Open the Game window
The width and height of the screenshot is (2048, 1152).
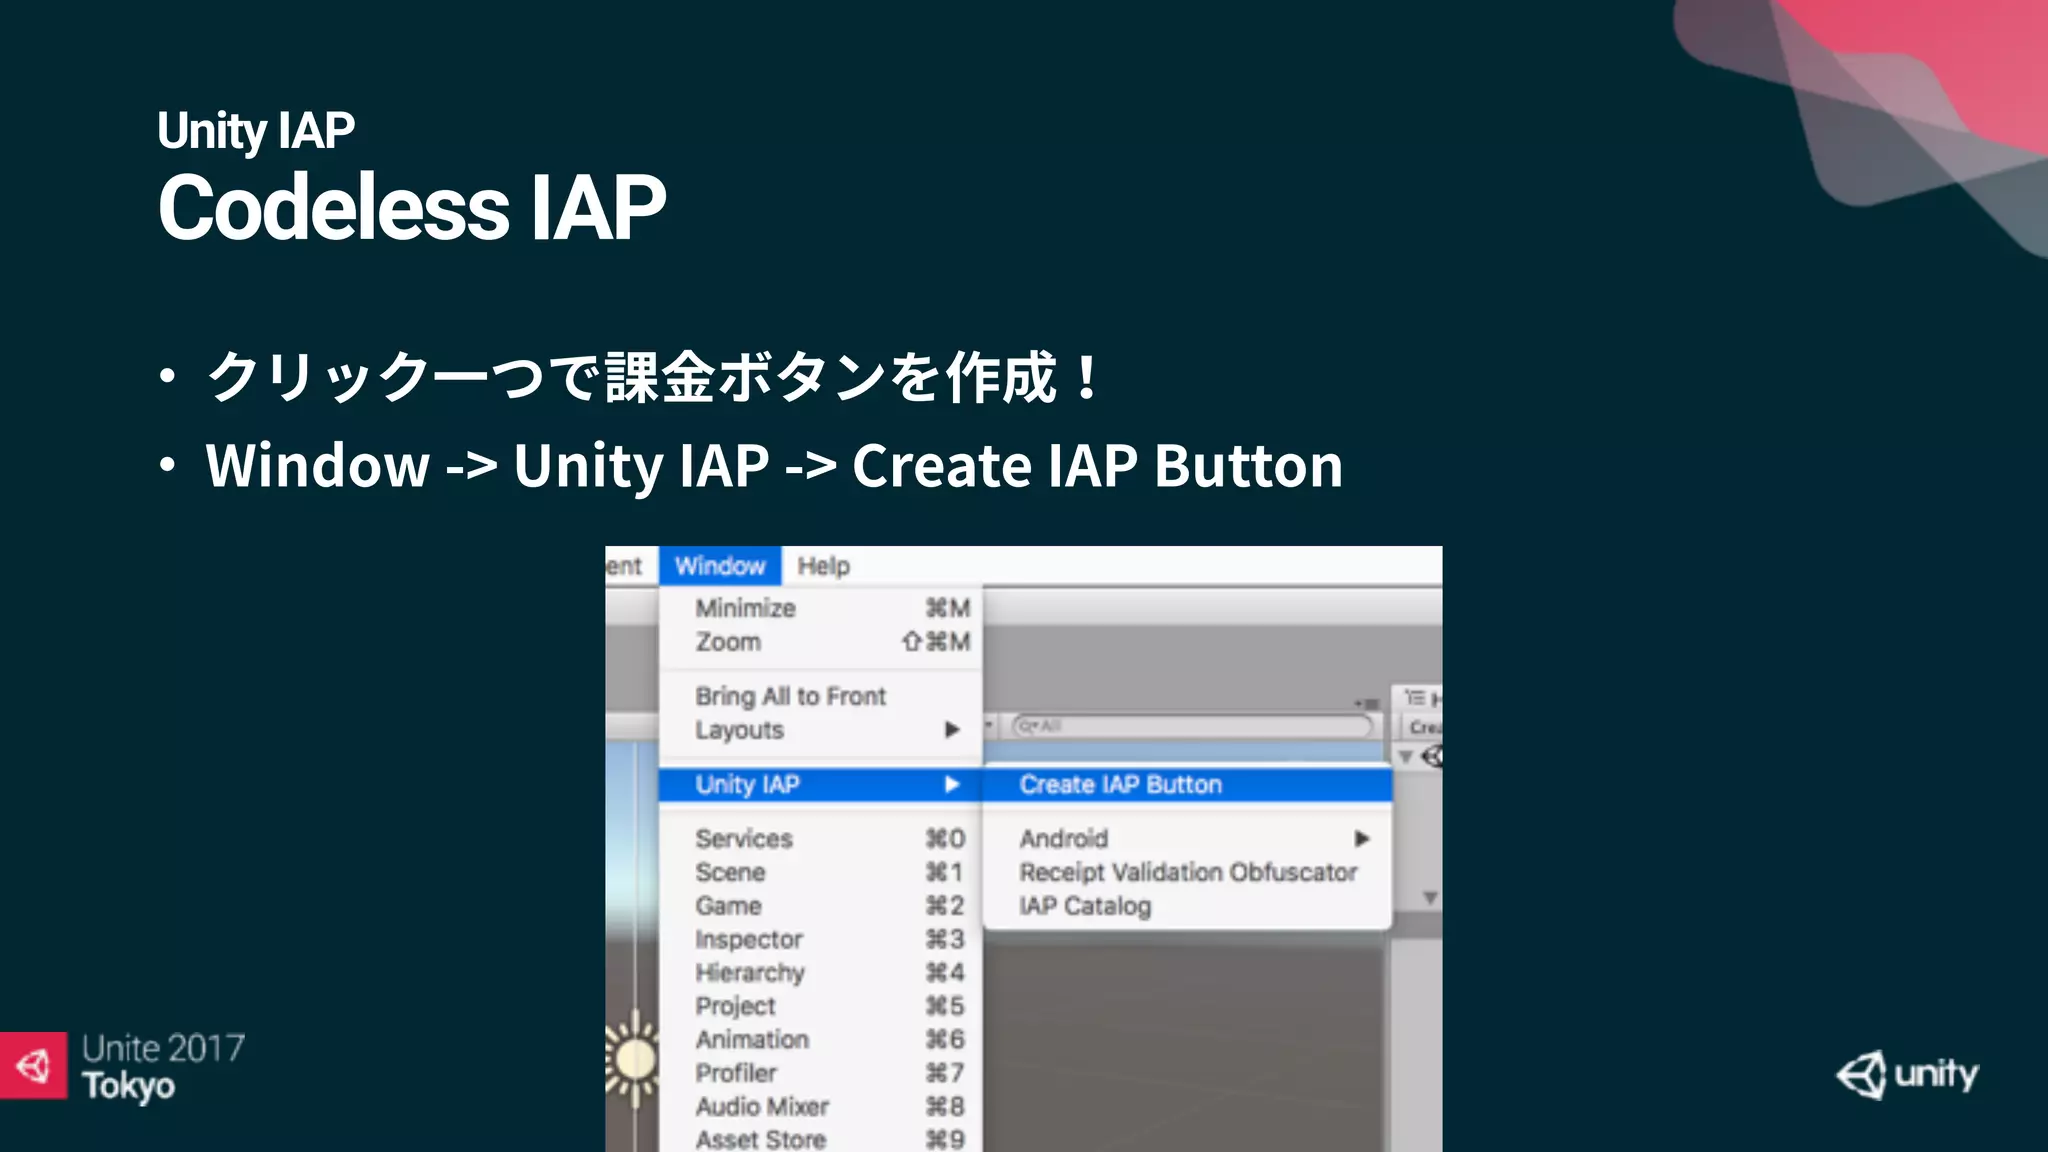click(821, 906)
